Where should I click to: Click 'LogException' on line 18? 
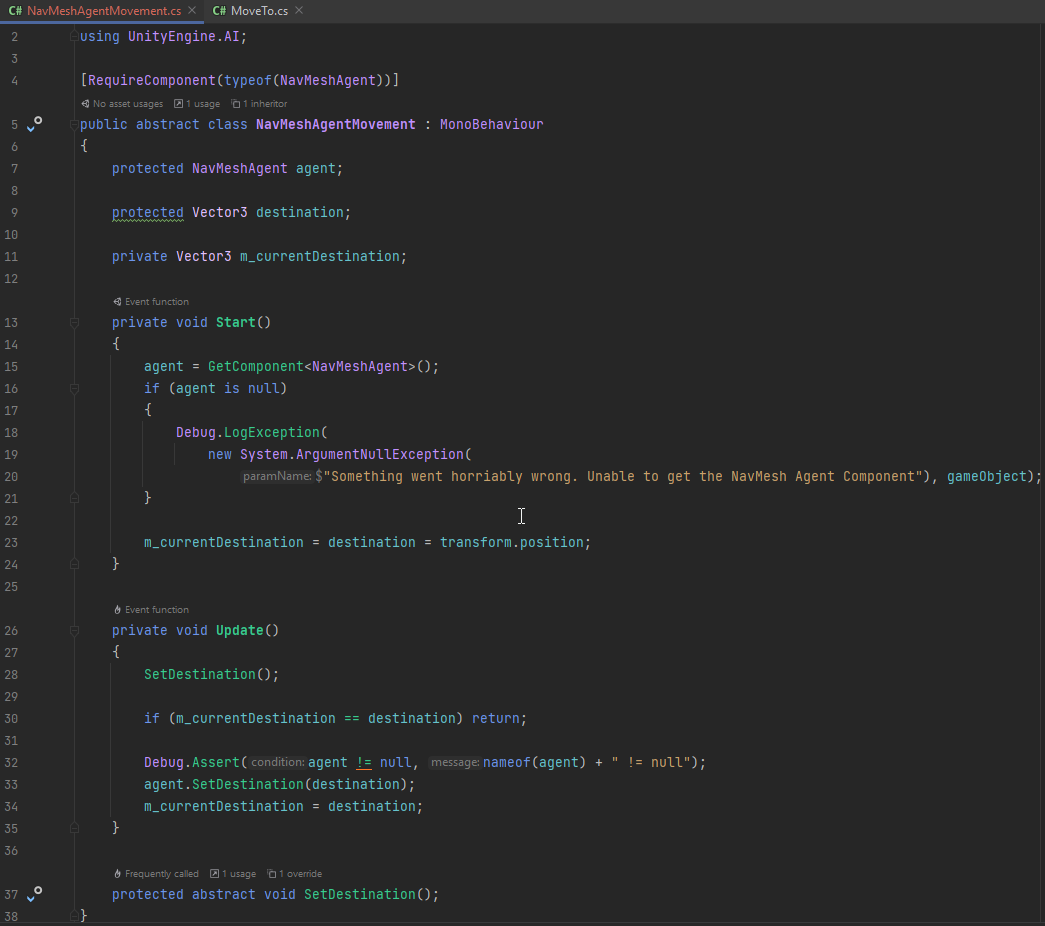(271, 432)
